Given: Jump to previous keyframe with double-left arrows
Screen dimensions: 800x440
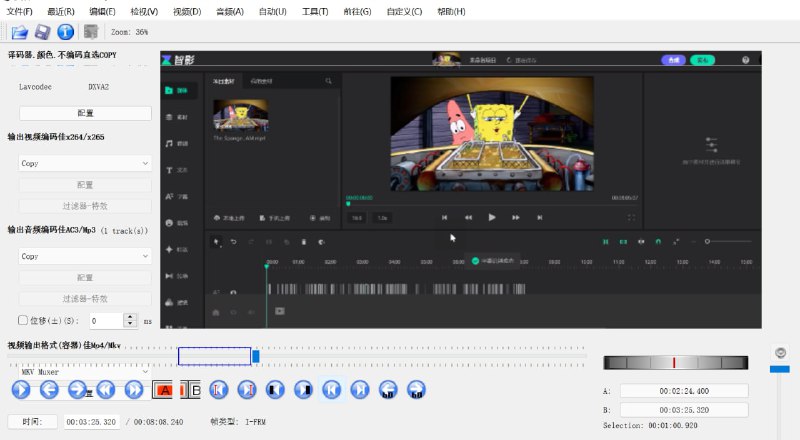Looking at the screenshot, I should (106, 390).
